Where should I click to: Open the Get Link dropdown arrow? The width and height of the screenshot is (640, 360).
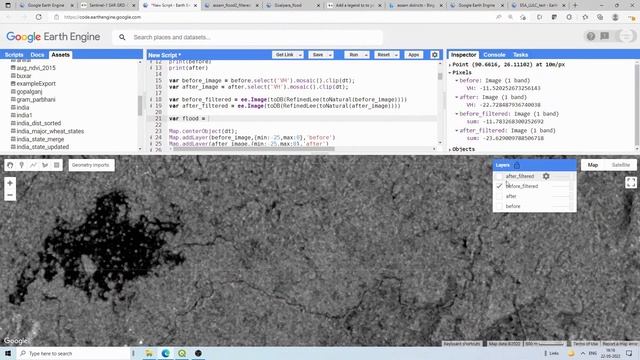click(300, 55)
